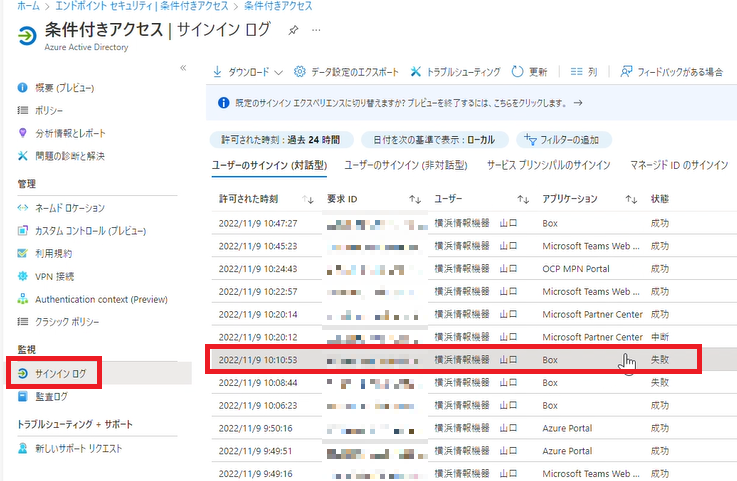Screen dimensions: 737x481
Task: Click the 状態 column header
Action: click(x=659, y=199)
